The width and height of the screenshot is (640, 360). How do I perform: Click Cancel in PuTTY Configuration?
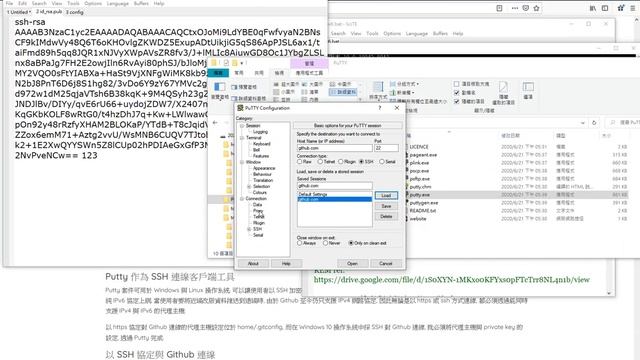click(x=386, y=263)
